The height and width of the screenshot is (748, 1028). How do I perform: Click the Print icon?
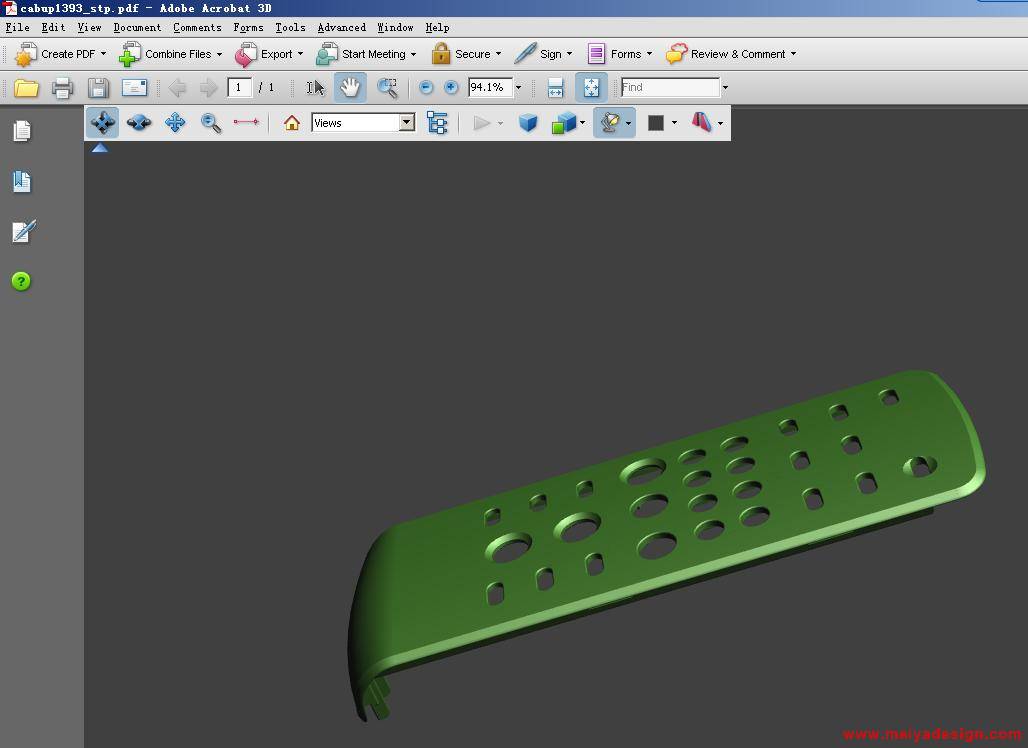coord(62,87)
